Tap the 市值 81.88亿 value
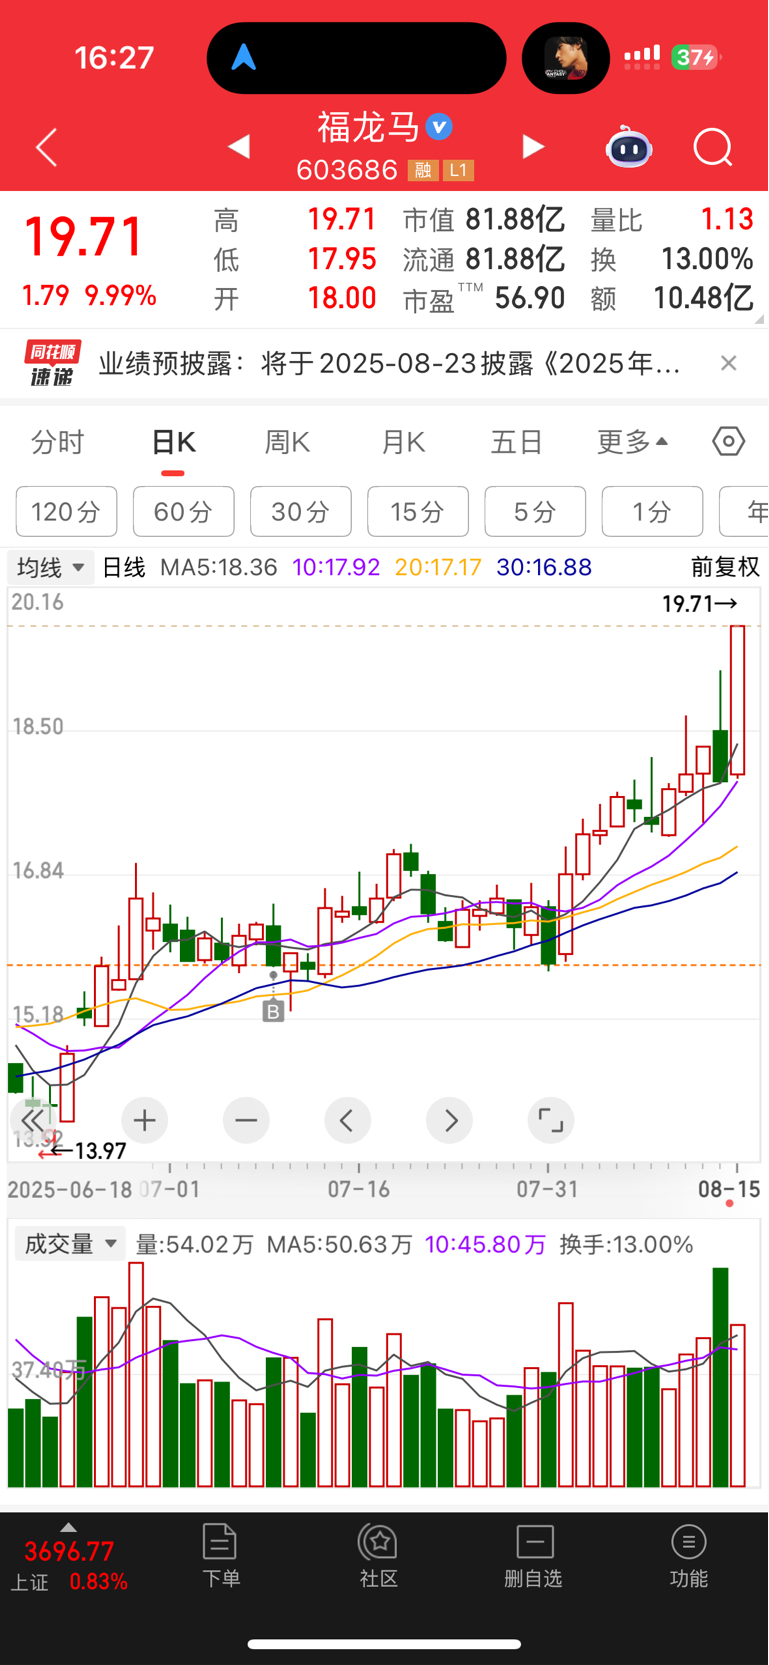This screenshot has height=1665, width=769. (x=515, y=219)
